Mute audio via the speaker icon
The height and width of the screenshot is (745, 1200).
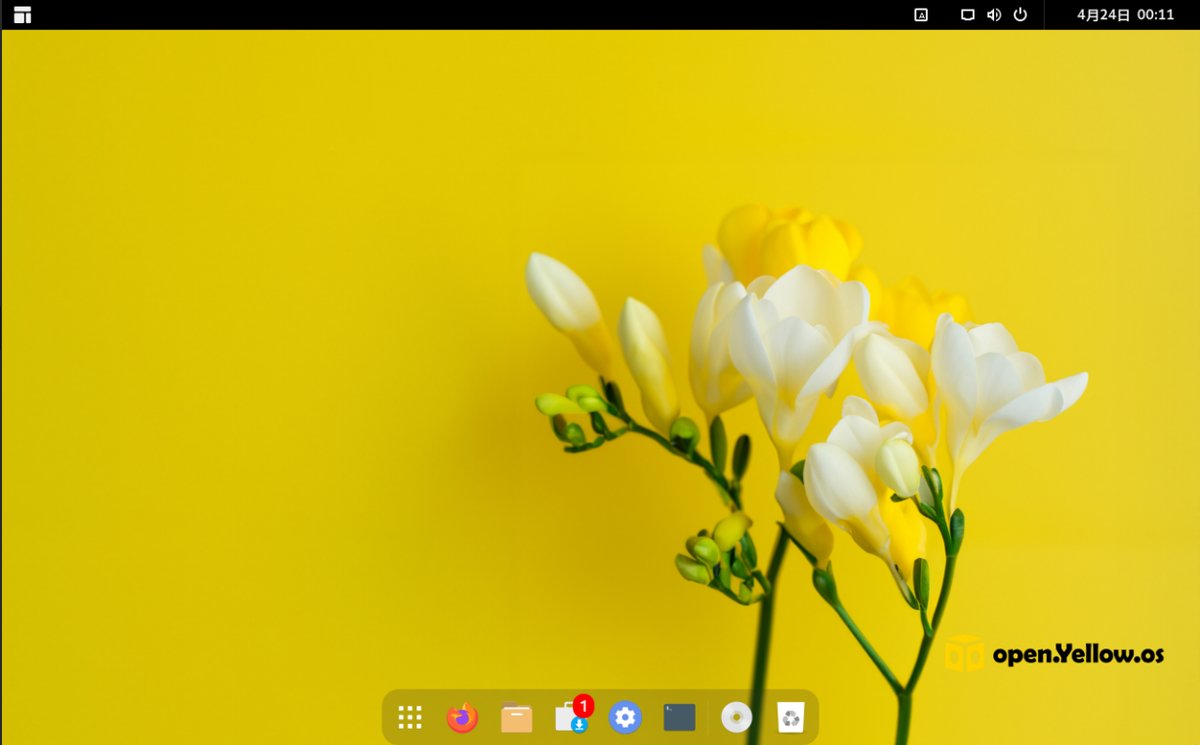(992, 15)
